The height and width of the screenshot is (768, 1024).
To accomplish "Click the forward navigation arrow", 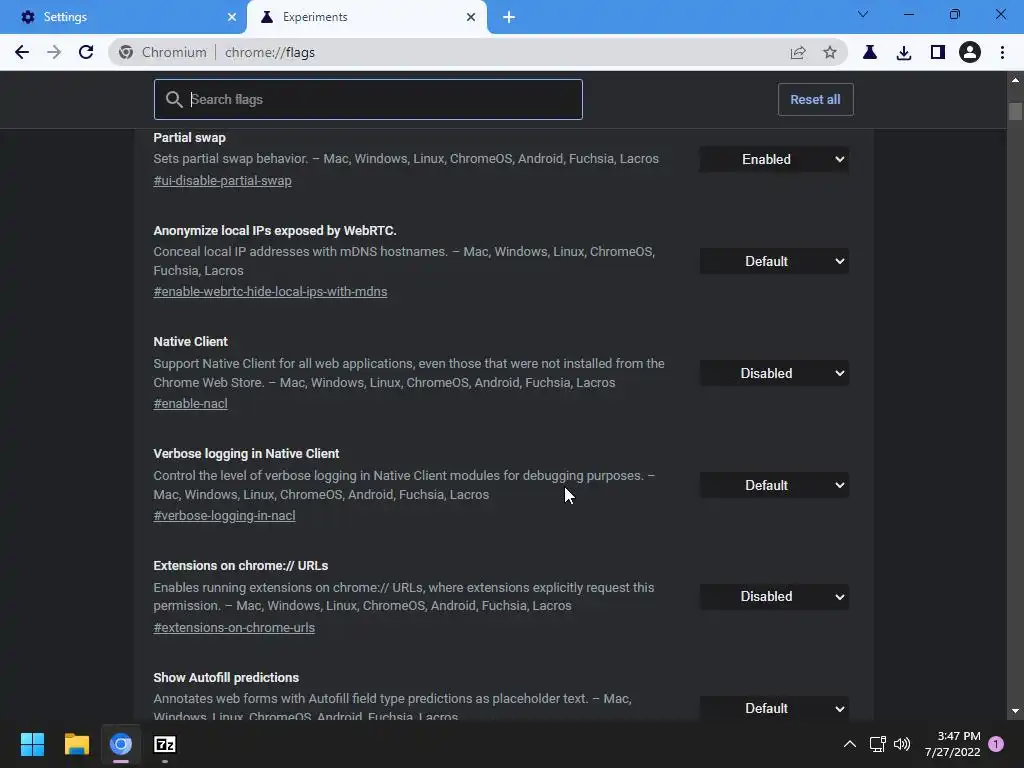I will (54, 52).
